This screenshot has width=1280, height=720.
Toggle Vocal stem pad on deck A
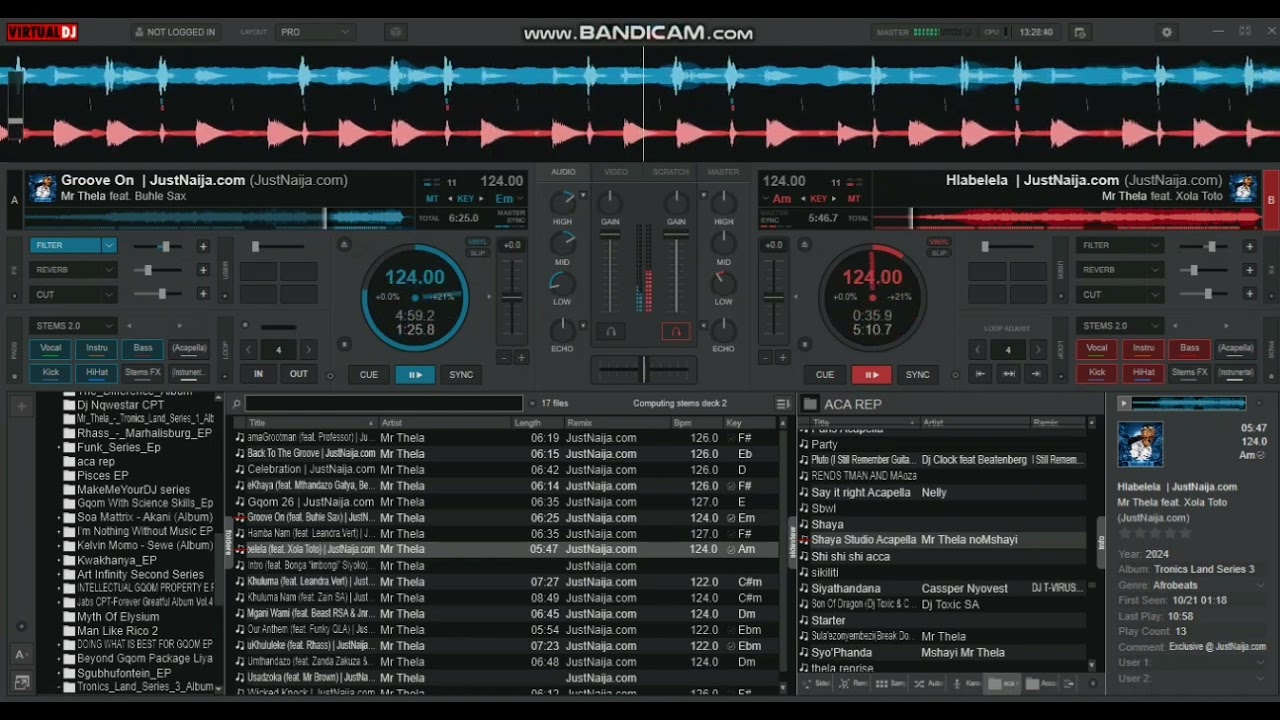(50, 349)
